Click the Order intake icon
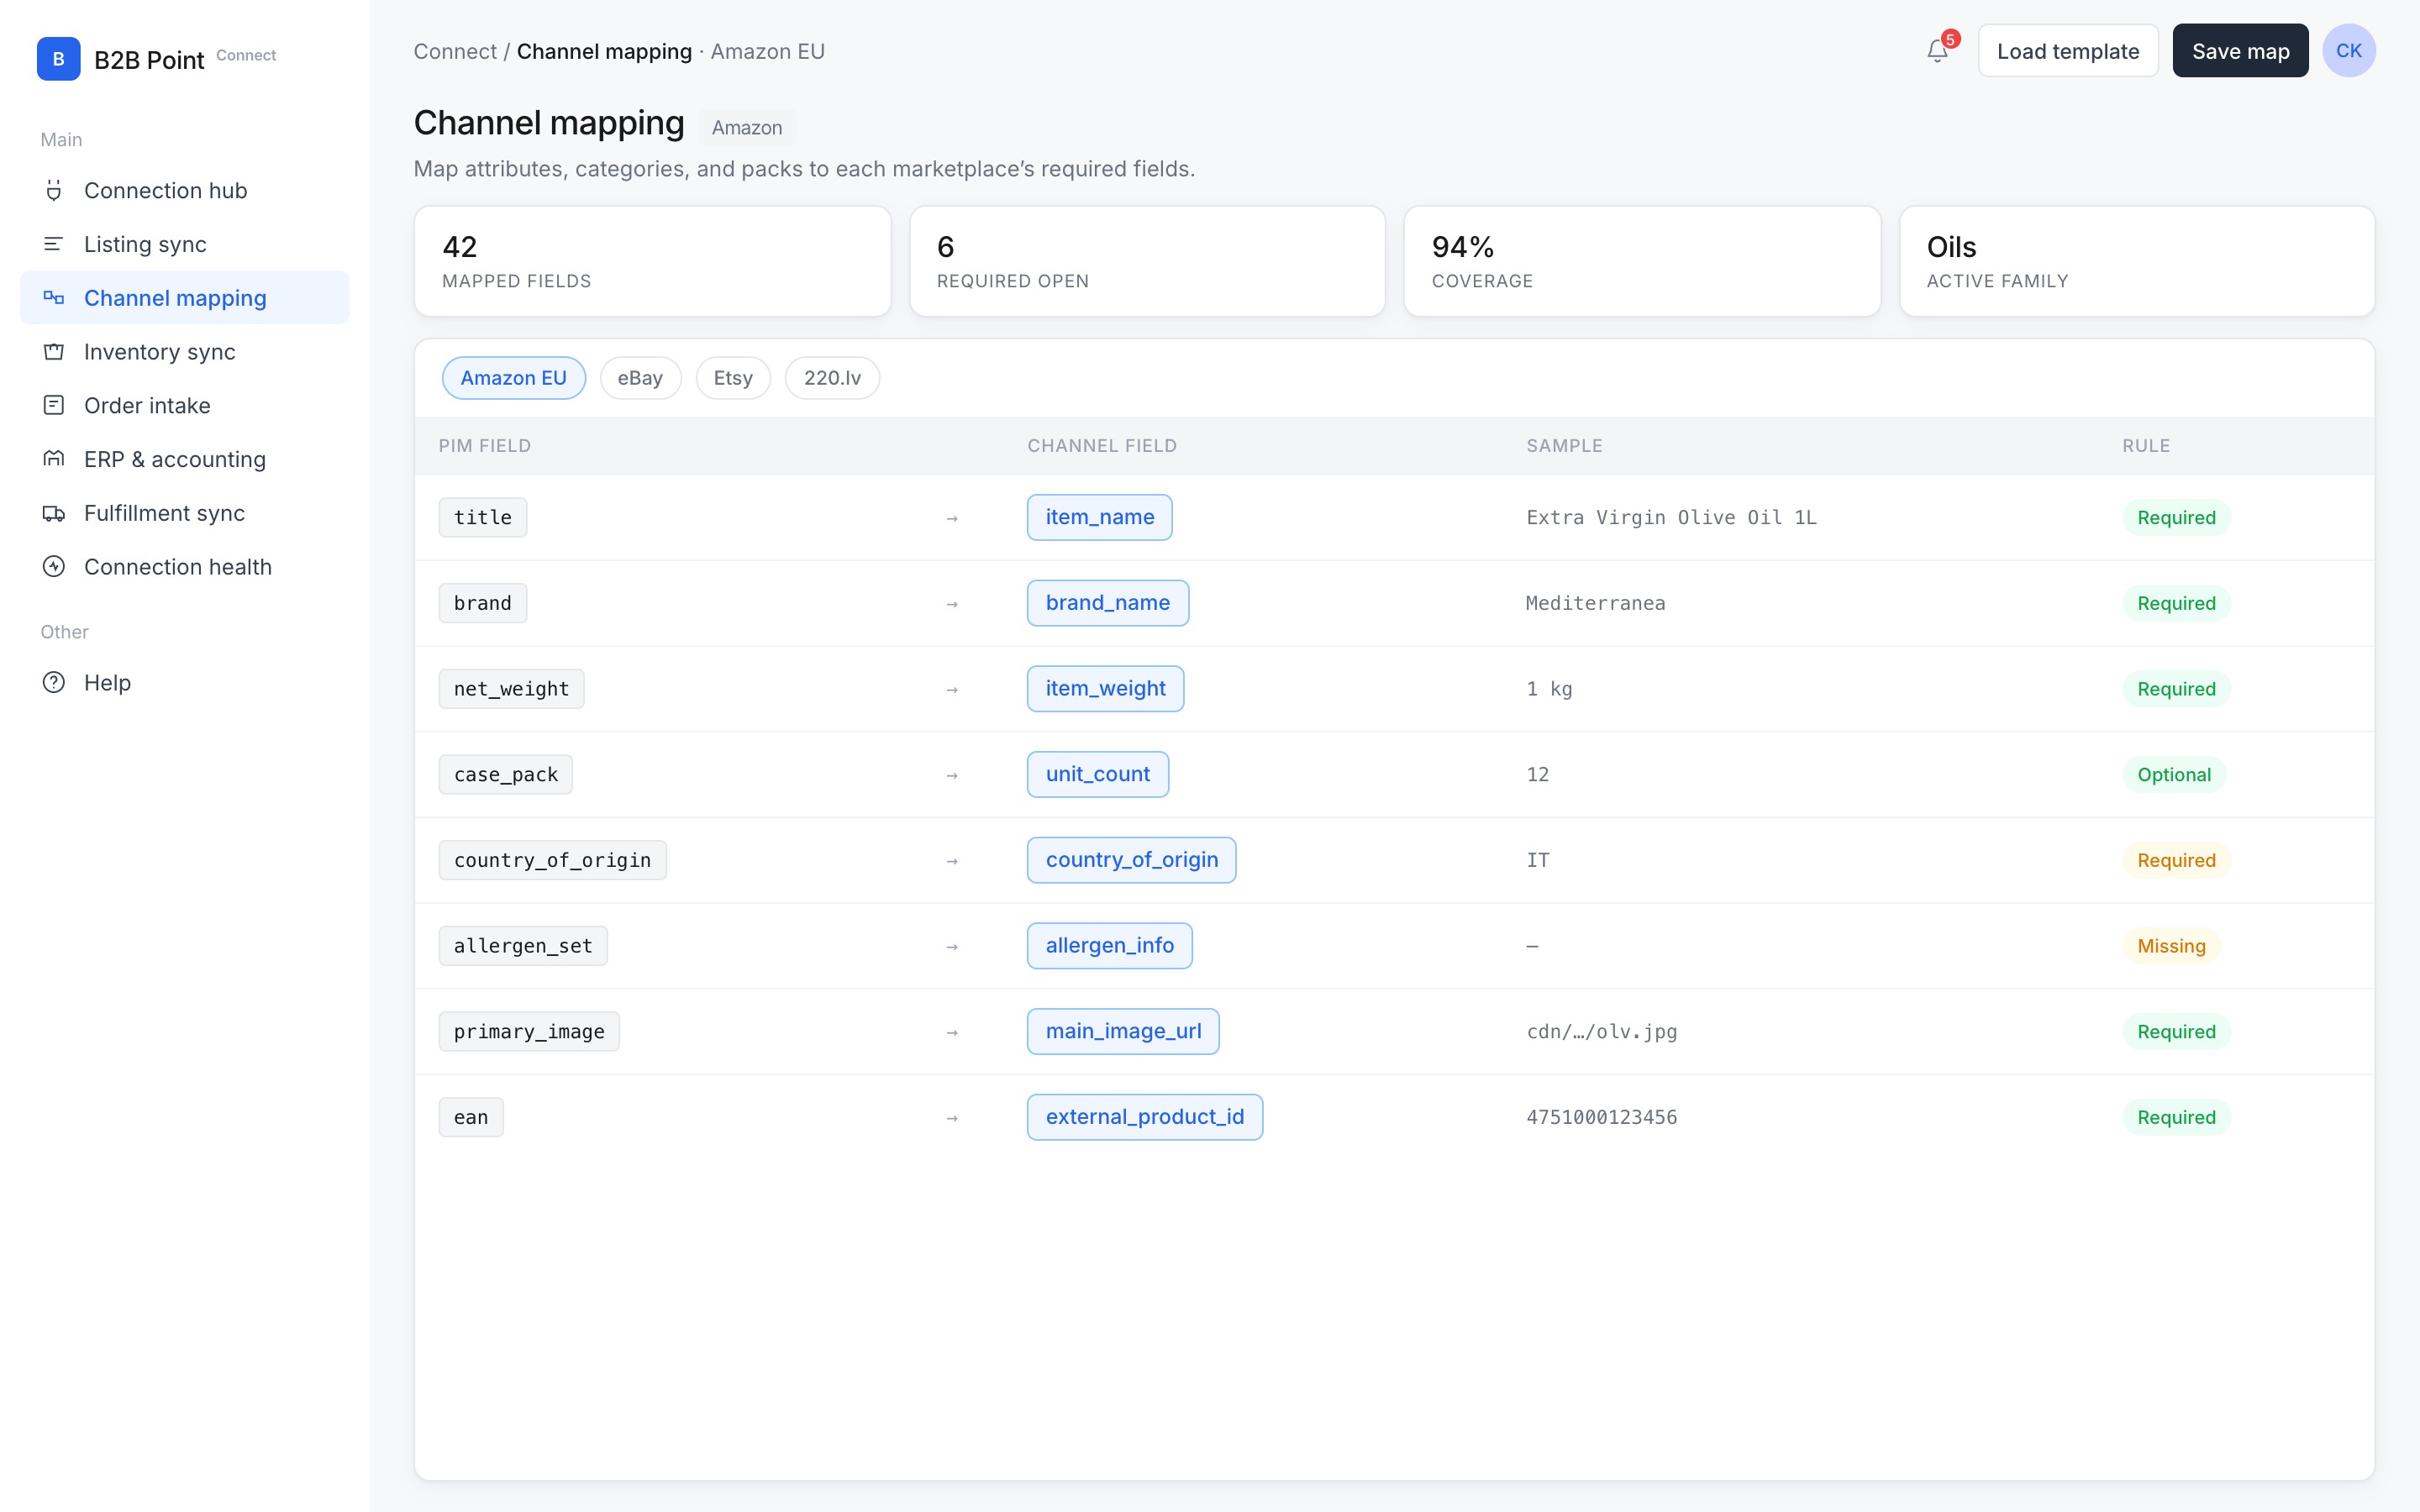 click(x=54, y=405)
